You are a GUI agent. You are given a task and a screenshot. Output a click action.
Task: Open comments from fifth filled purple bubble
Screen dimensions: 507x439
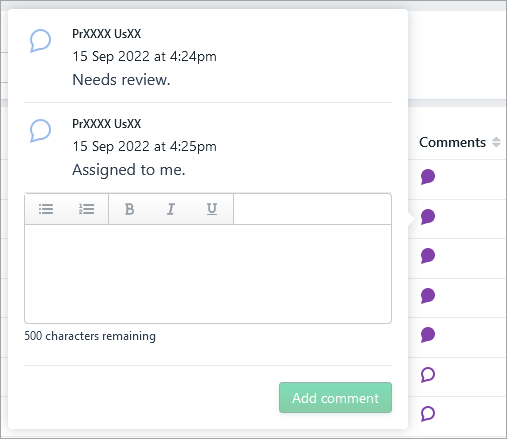(x=428, y=335)
